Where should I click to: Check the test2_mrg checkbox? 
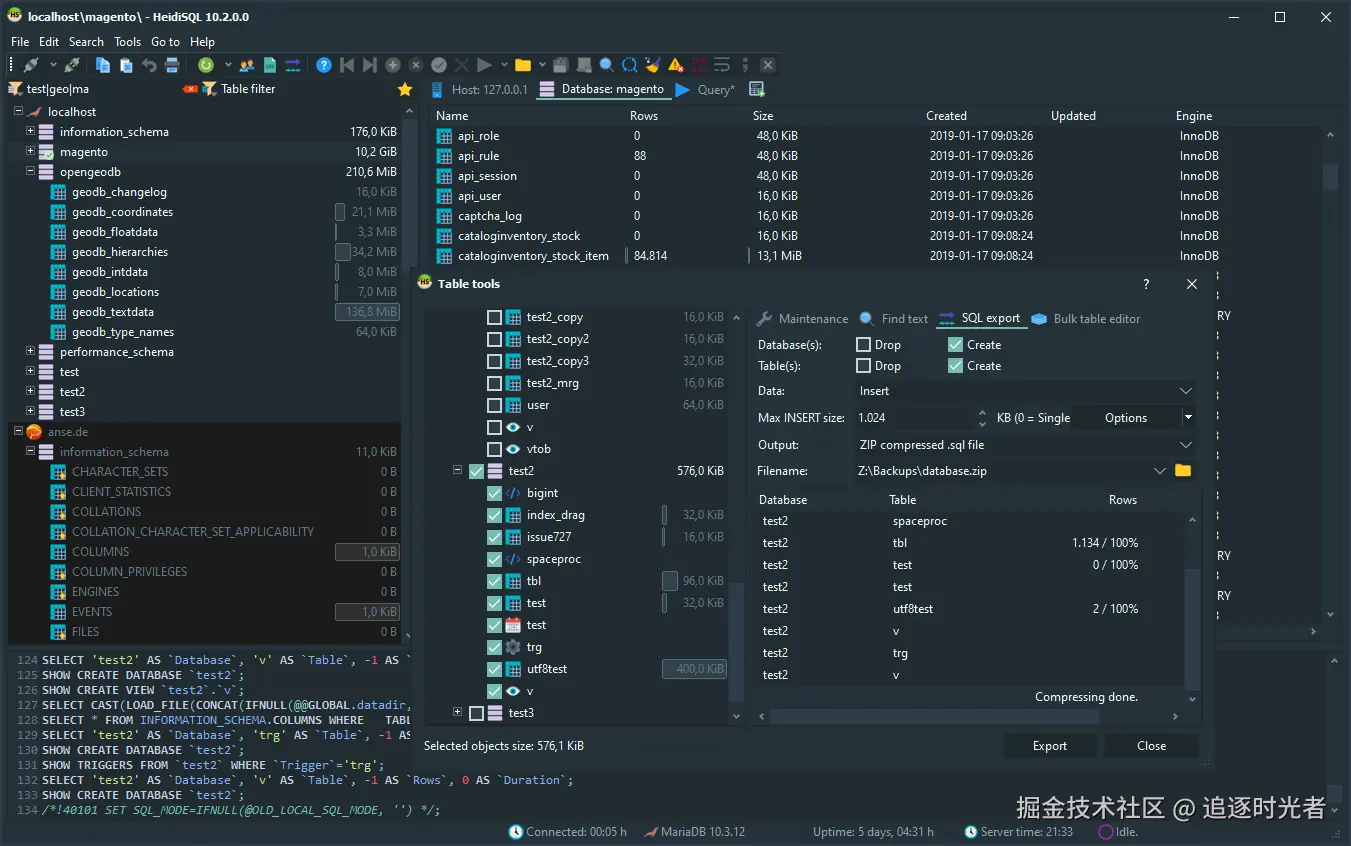[494, 383]
